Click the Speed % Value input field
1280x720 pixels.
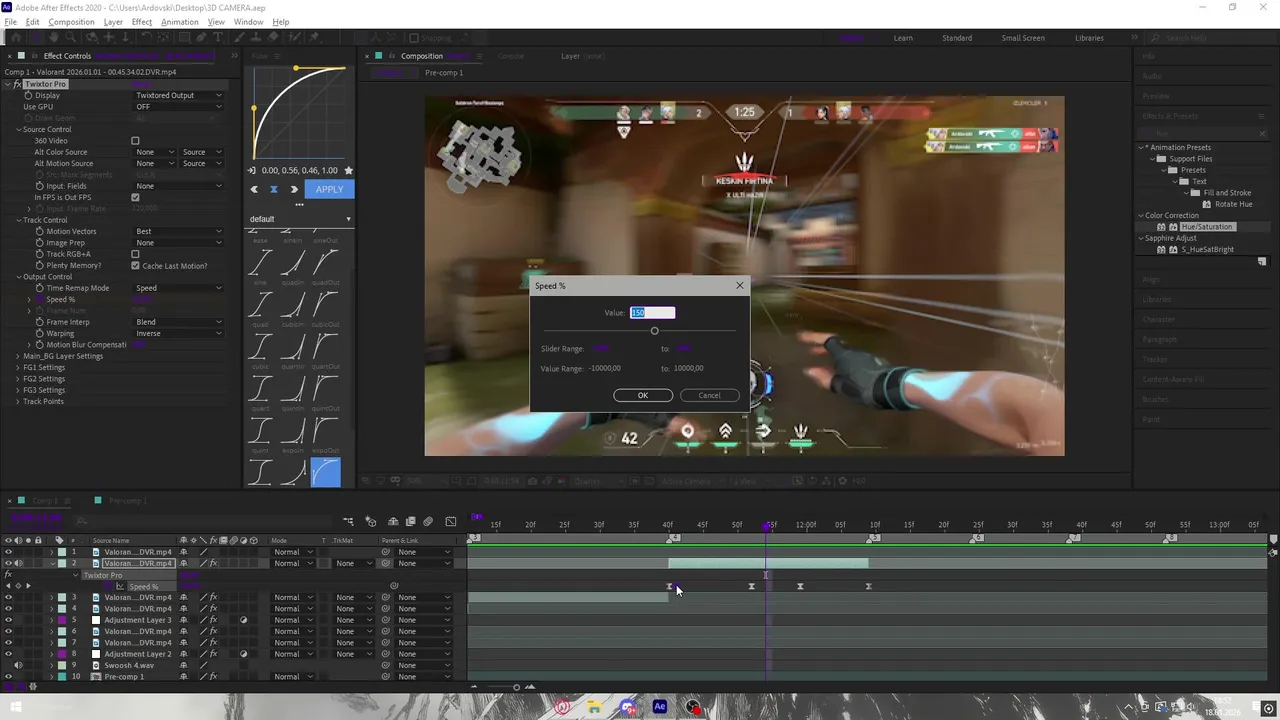click(652, 313)
